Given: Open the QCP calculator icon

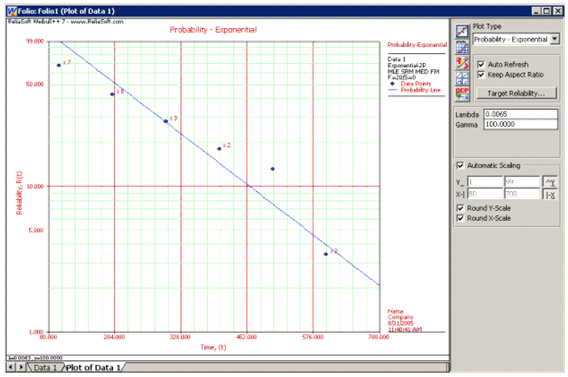Looking at the screenshot, I should pos(462,93).
